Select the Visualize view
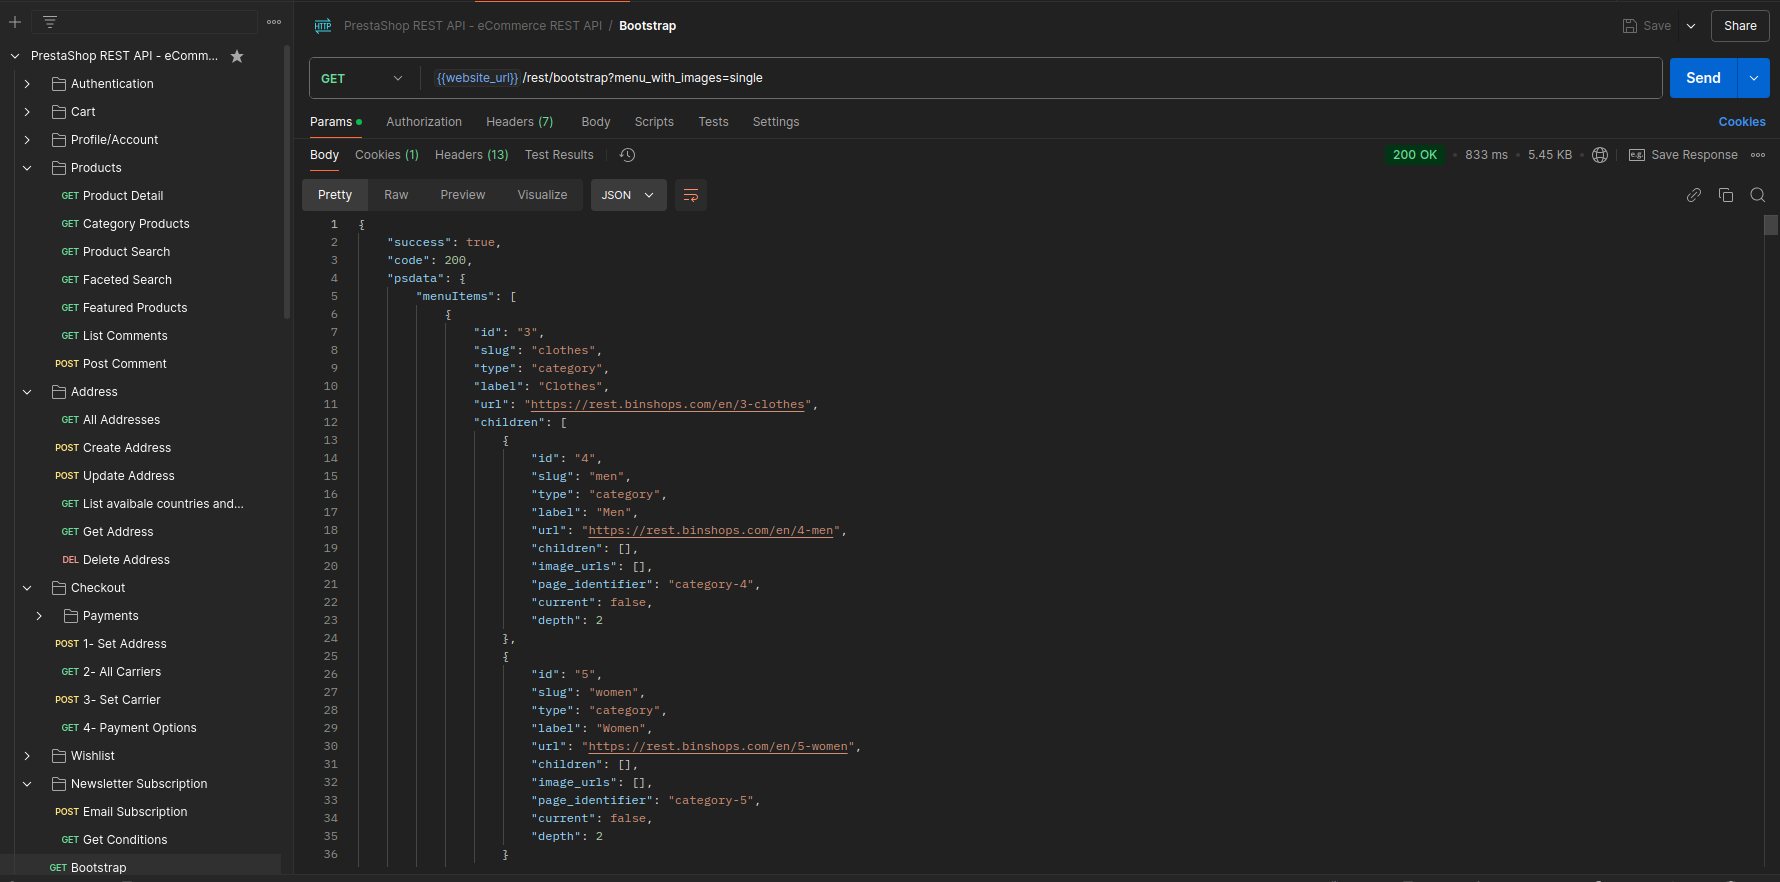This screenshot has width=1780, height=882. [x=542, y=195]
